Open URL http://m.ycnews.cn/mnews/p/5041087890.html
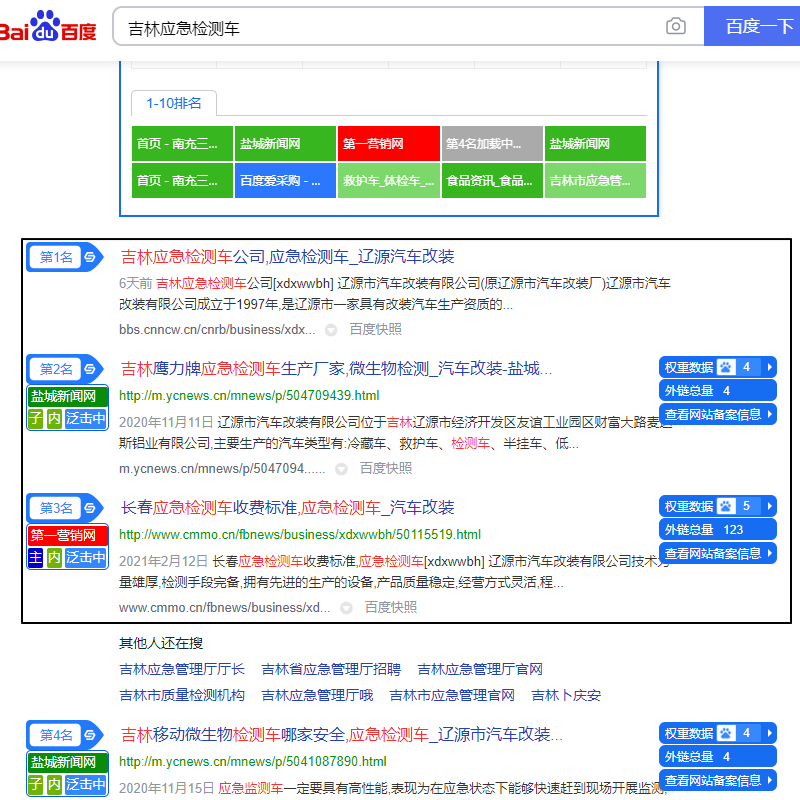Viewport: 800px width, 800px height. [253, 761]
